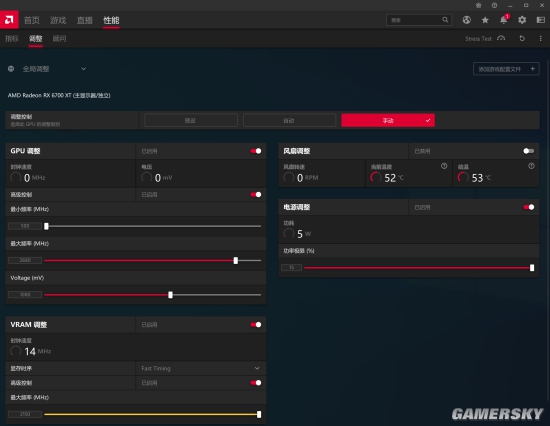Viewport: 550px width, 426px height.
Task: Switch to the 游戏 tab
Action: [58, 20]
